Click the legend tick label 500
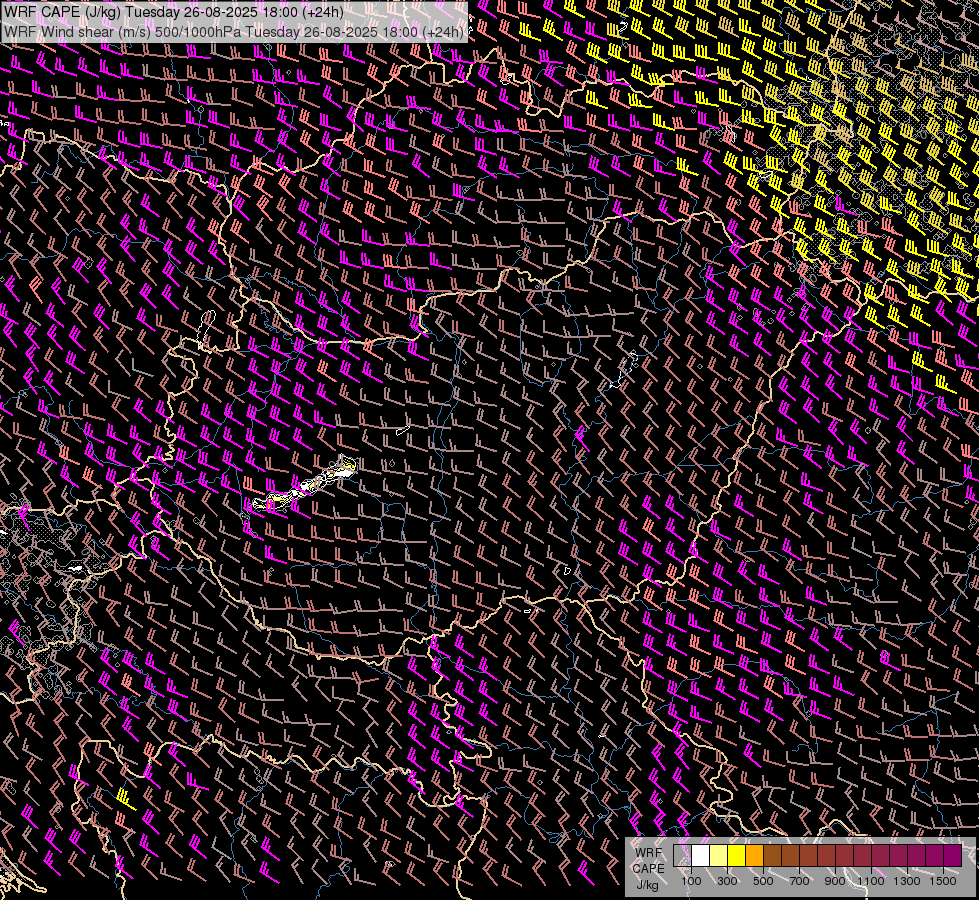979x900 pixels. [763, 881]
